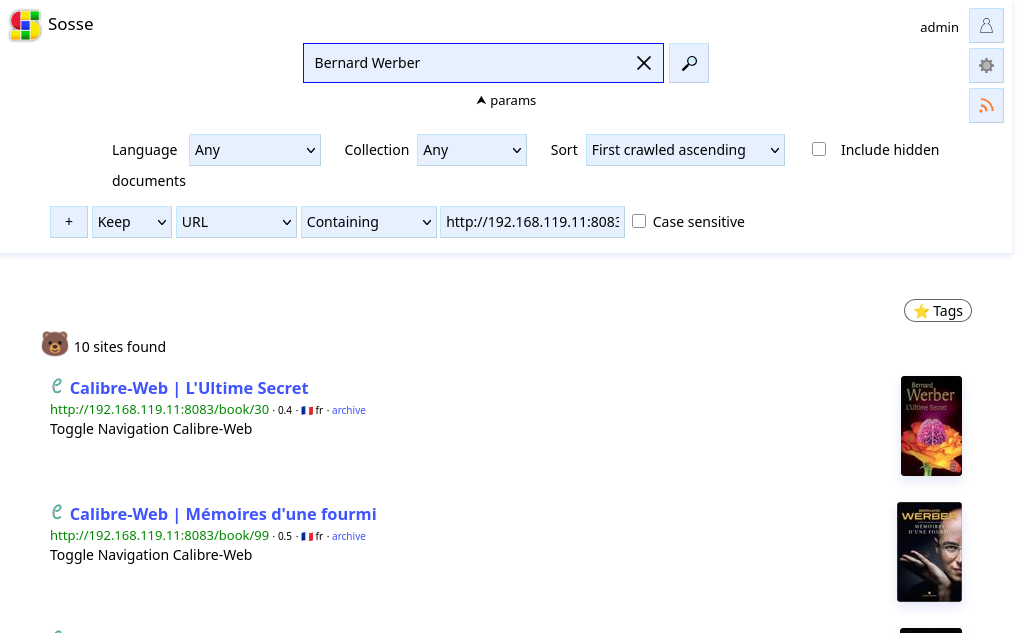Open Calibre-Web | Mémoires d'une fourmi result
Screen dimensions: 1024x633
point(223,514)
